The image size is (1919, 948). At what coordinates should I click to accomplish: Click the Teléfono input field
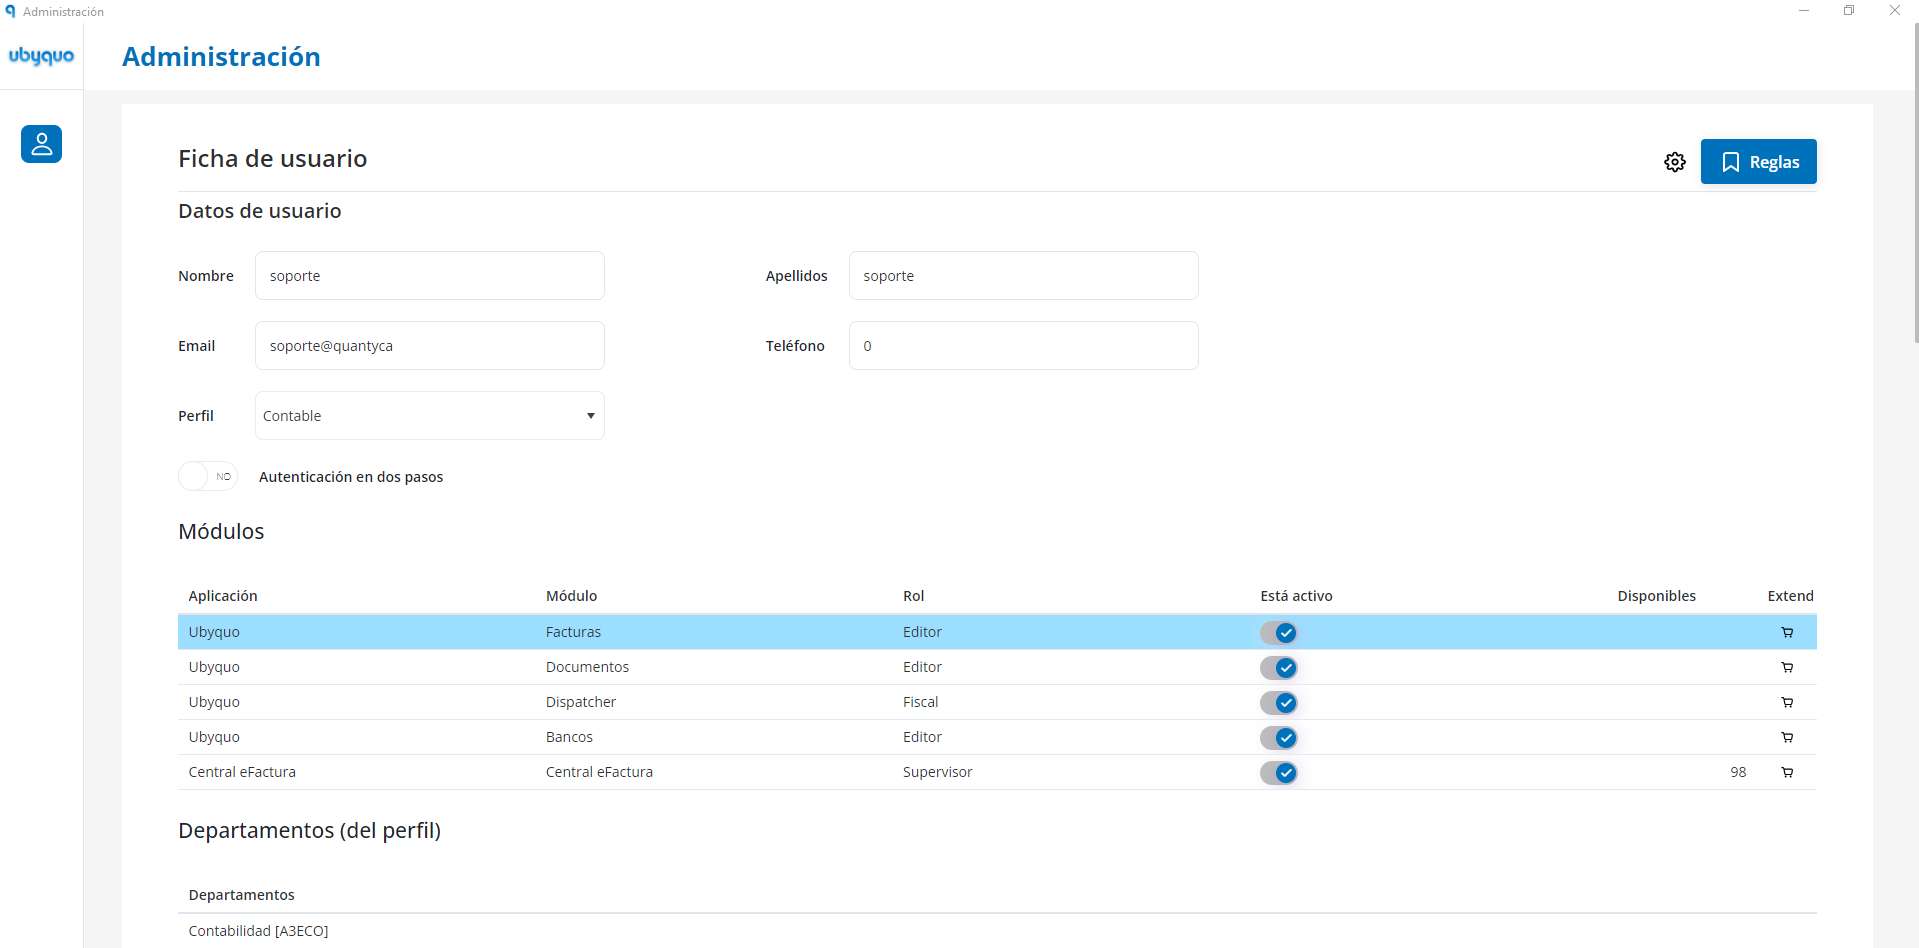[1023, 345]
